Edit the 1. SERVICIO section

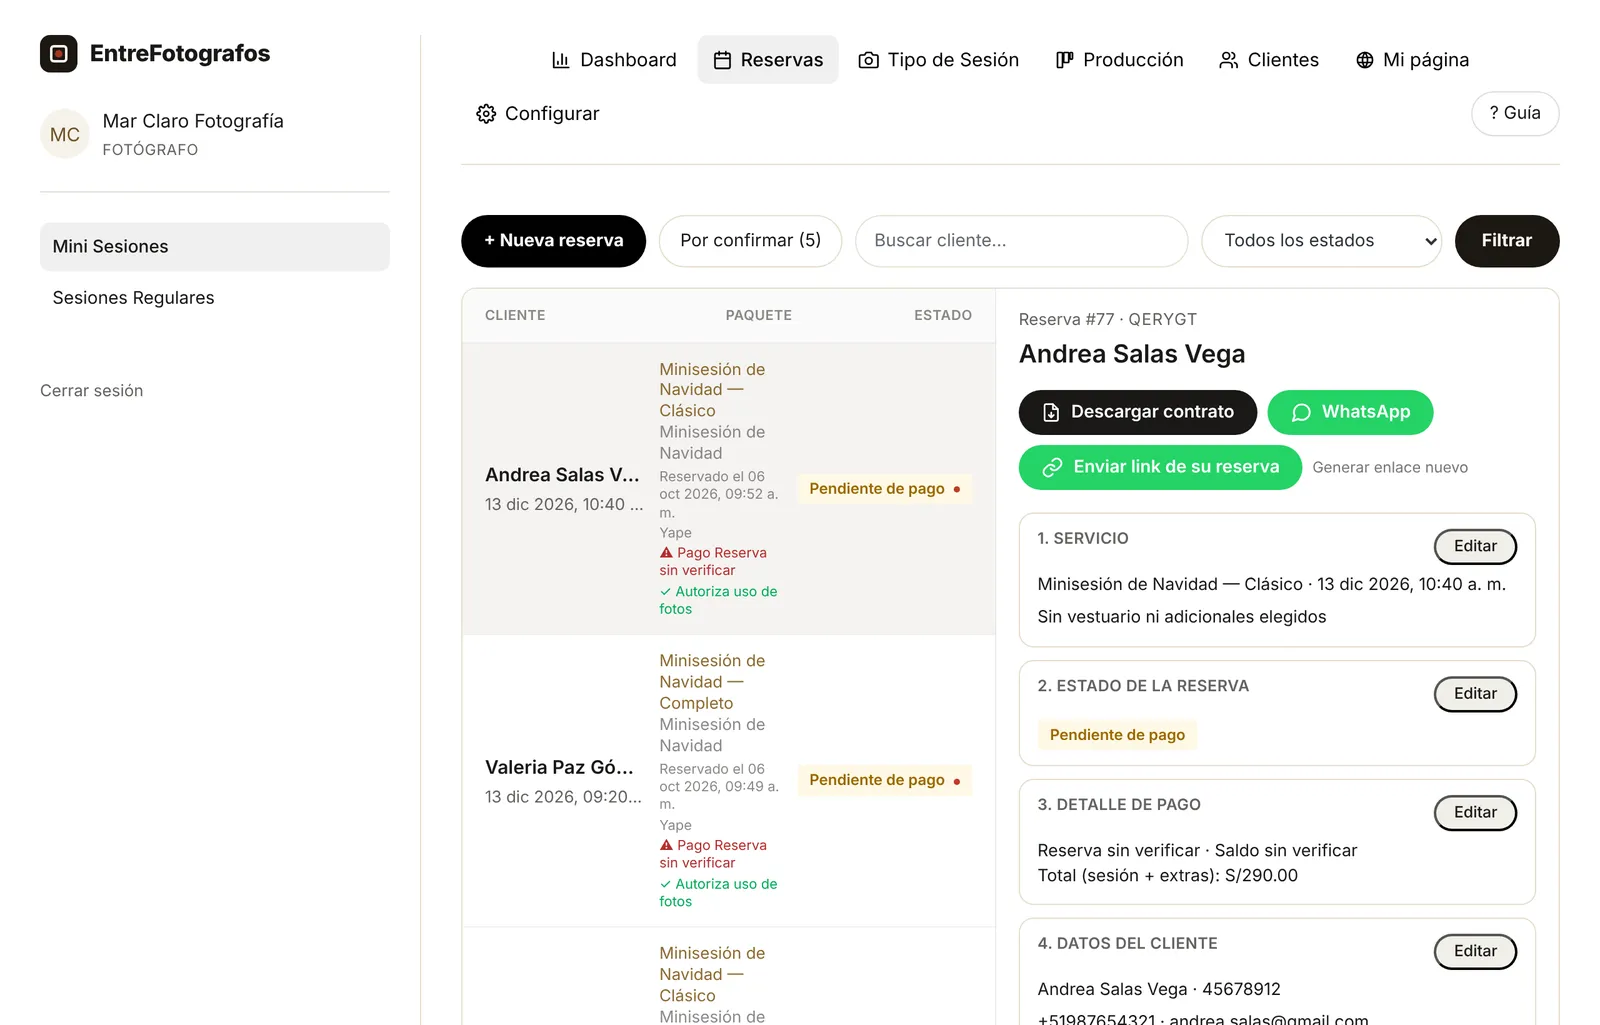tap(1475, 546)
